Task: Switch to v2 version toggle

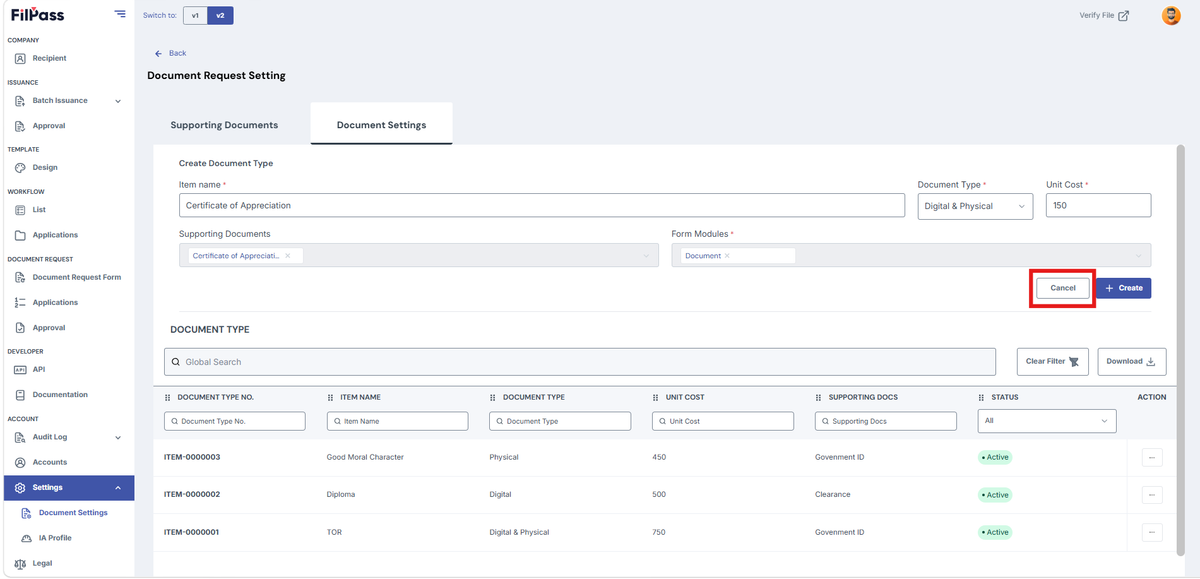Action: click(220, 16)
